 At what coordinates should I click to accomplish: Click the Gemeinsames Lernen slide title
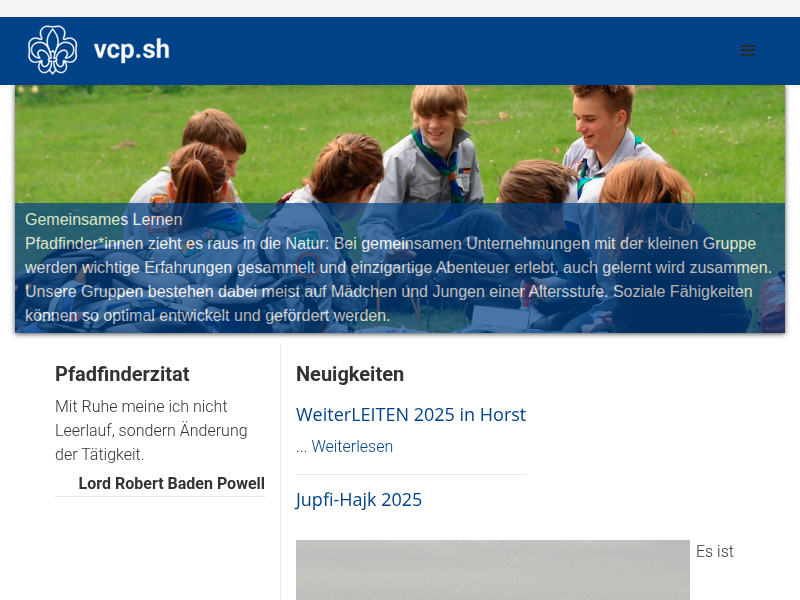coord(104,219)
